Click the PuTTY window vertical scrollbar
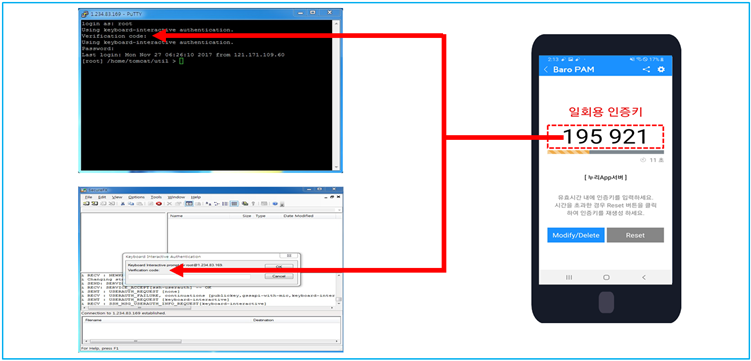The height and width of the screenshot is (361, 751). pos(336,94)
